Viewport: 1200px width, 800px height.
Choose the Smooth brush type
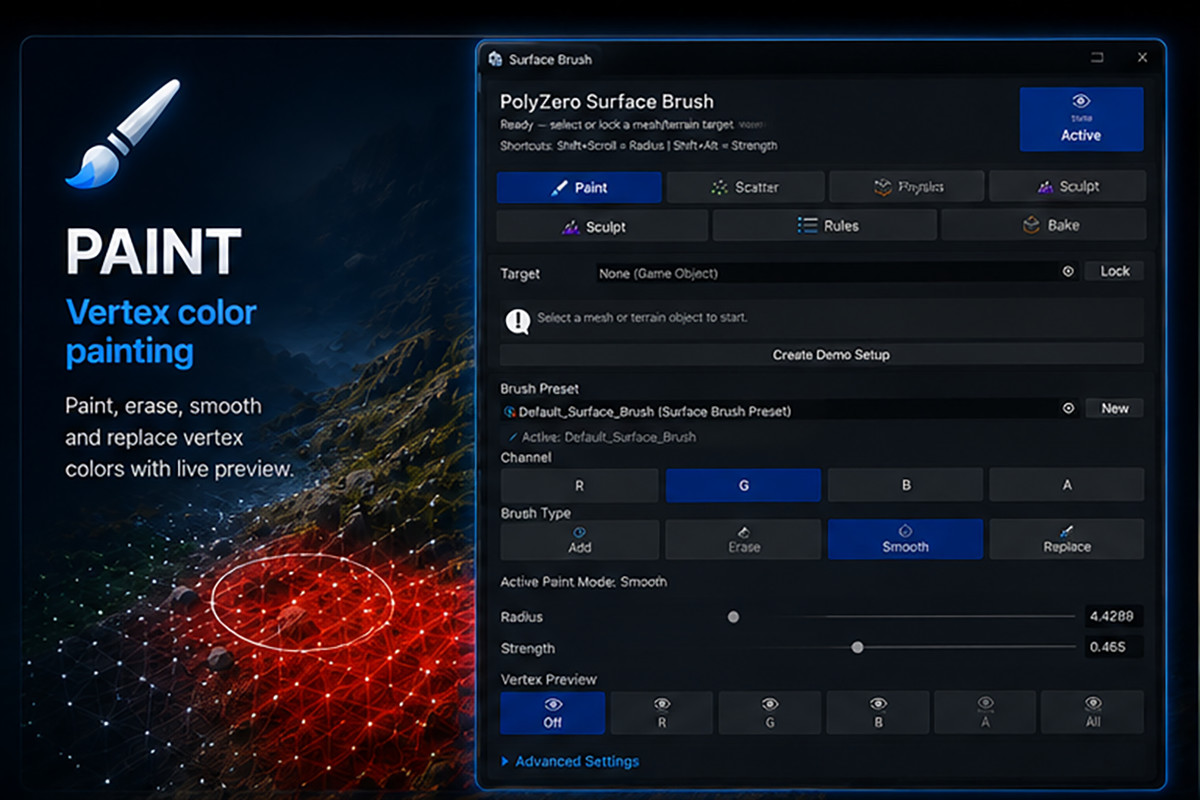[x=906, y=539]
